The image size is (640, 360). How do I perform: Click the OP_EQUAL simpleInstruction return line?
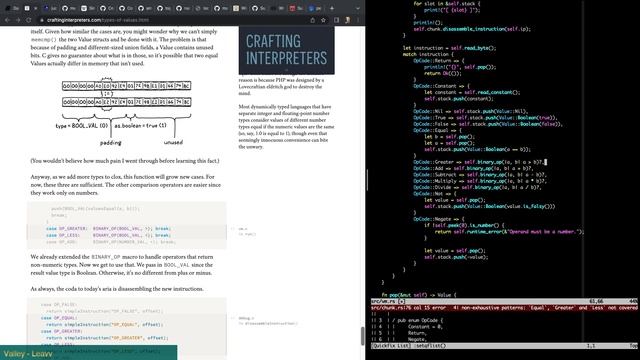[x=104, y=324]
